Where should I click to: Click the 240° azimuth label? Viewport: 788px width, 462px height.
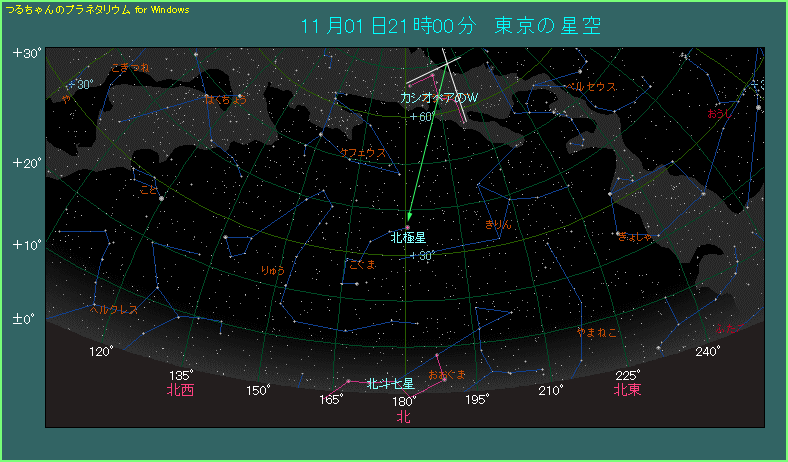pos(708,351)
